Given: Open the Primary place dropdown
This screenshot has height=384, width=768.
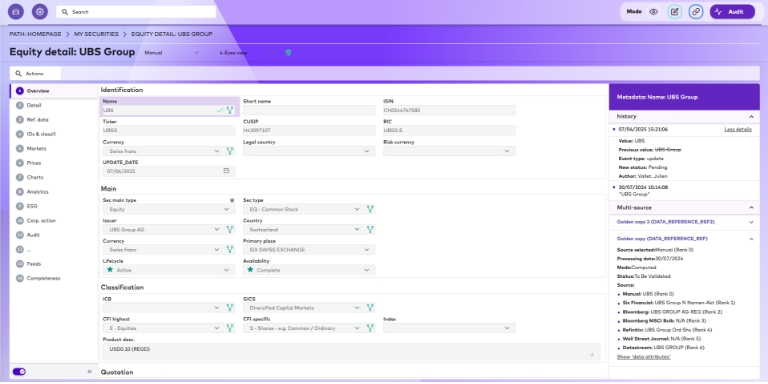Looking at the screenshot, I should click(x=309, y=250).
